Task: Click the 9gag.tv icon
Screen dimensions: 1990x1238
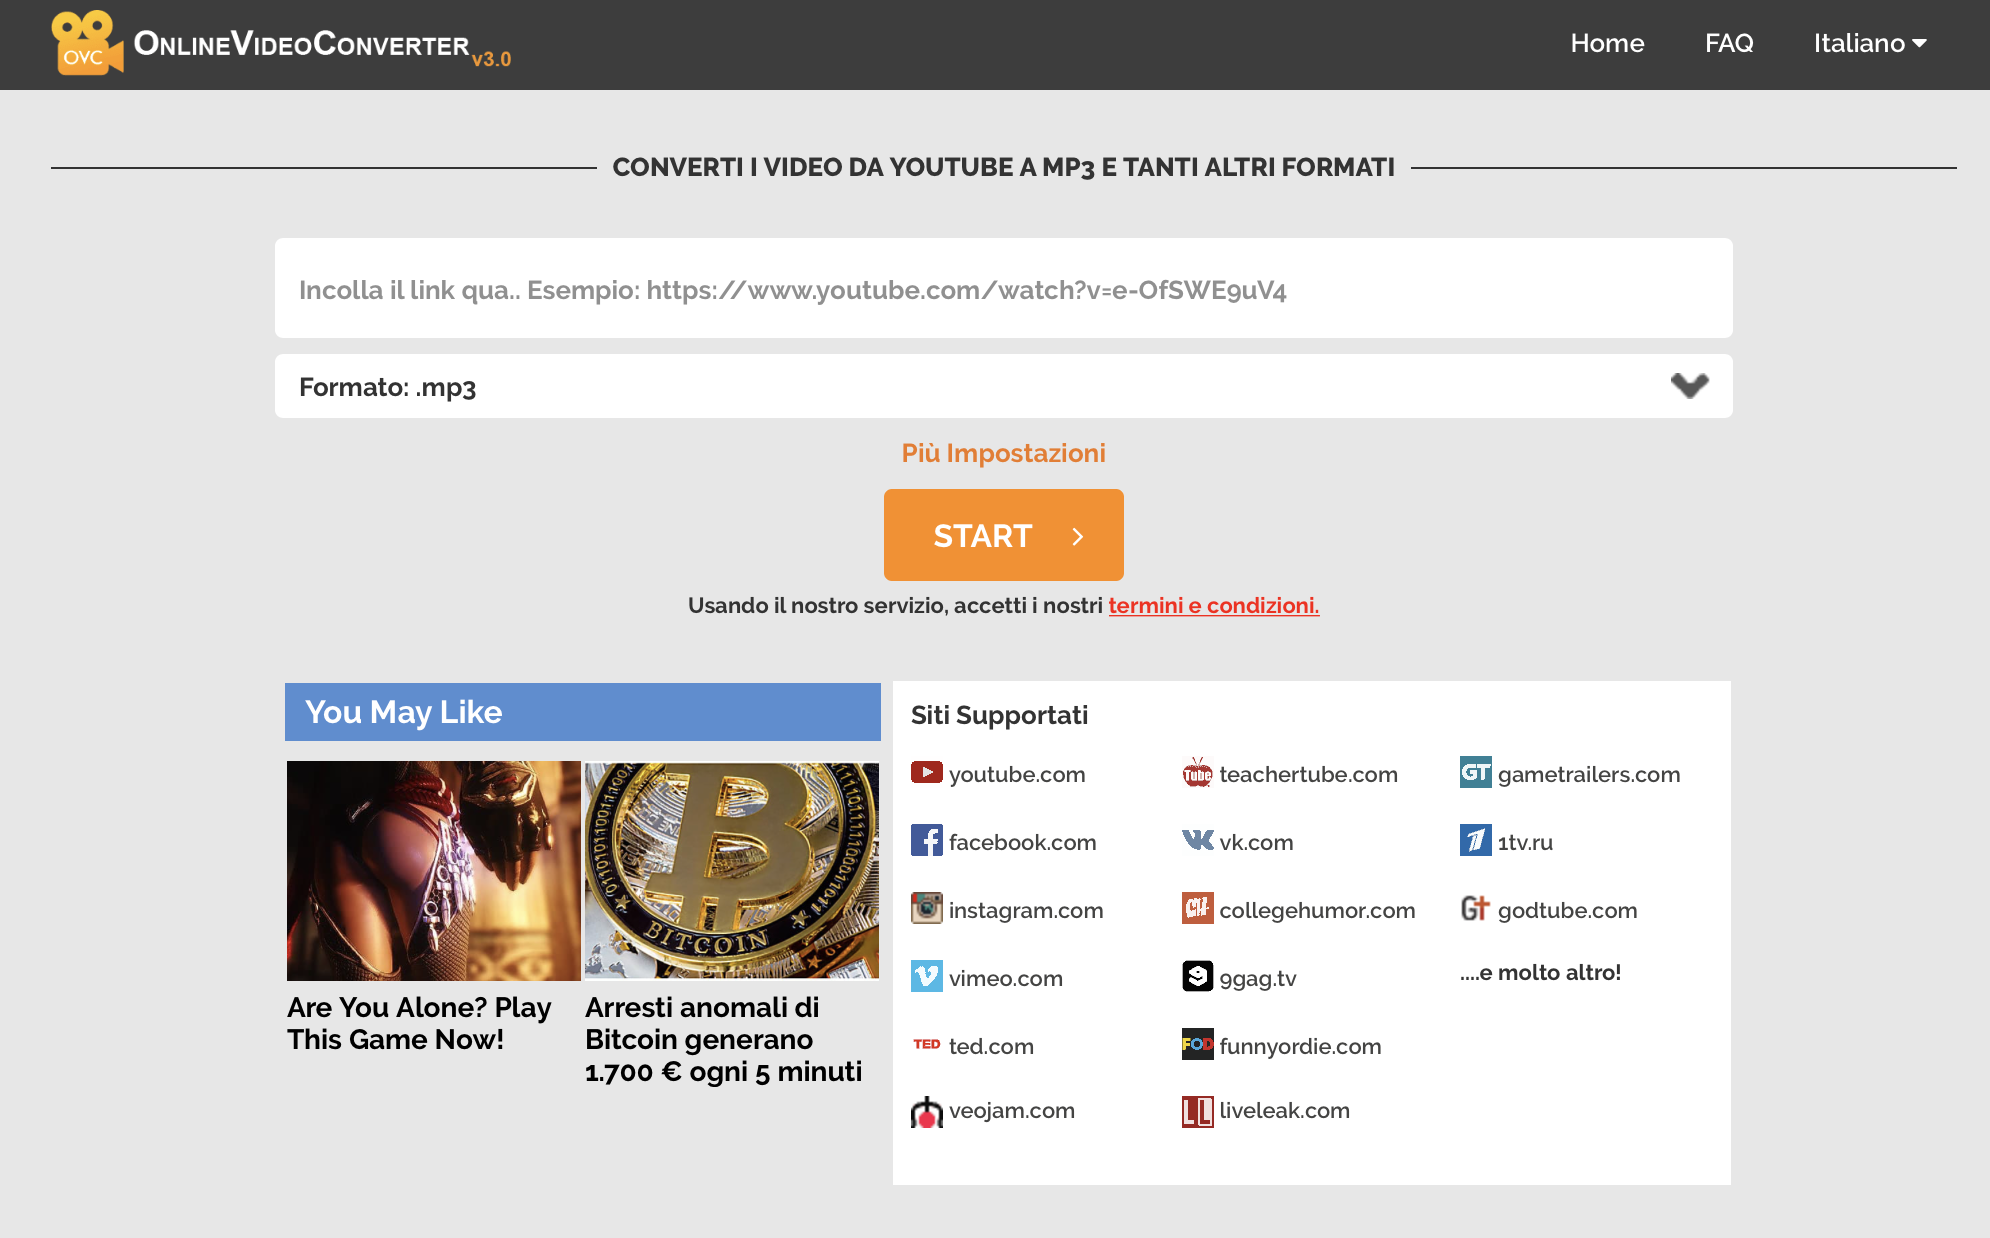Action: 1197,976
